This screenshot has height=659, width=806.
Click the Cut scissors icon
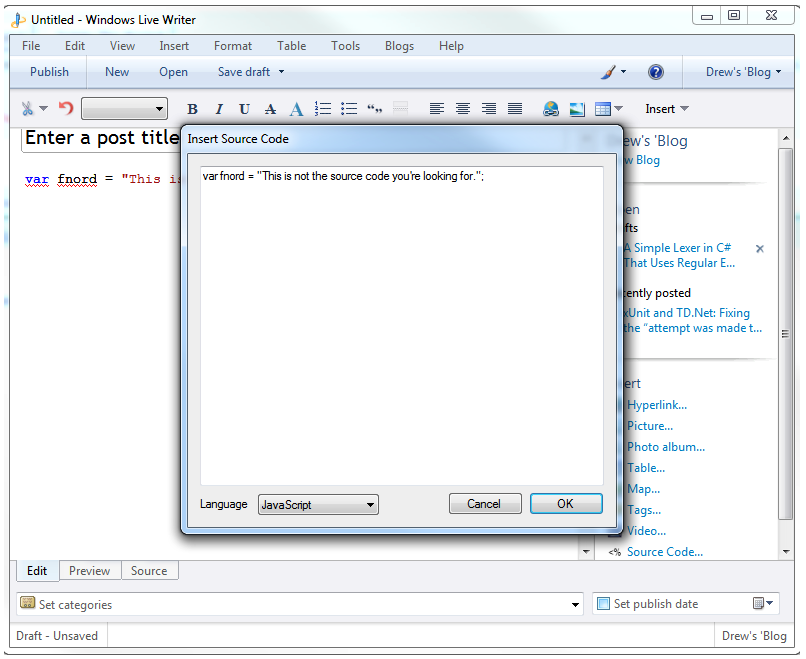(27, 108)
